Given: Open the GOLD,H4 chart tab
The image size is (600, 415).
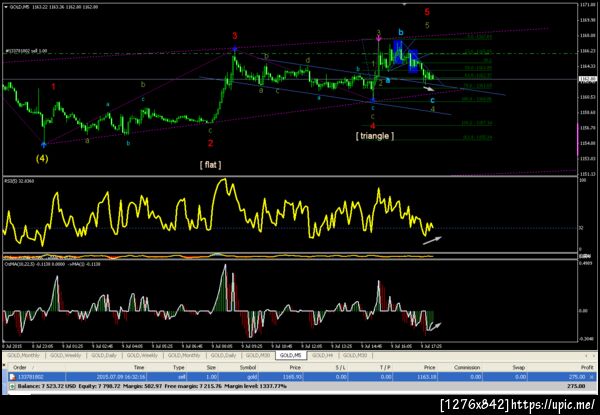Looking at the screenshot, I should pyautogui.click(x=322, y=356).
